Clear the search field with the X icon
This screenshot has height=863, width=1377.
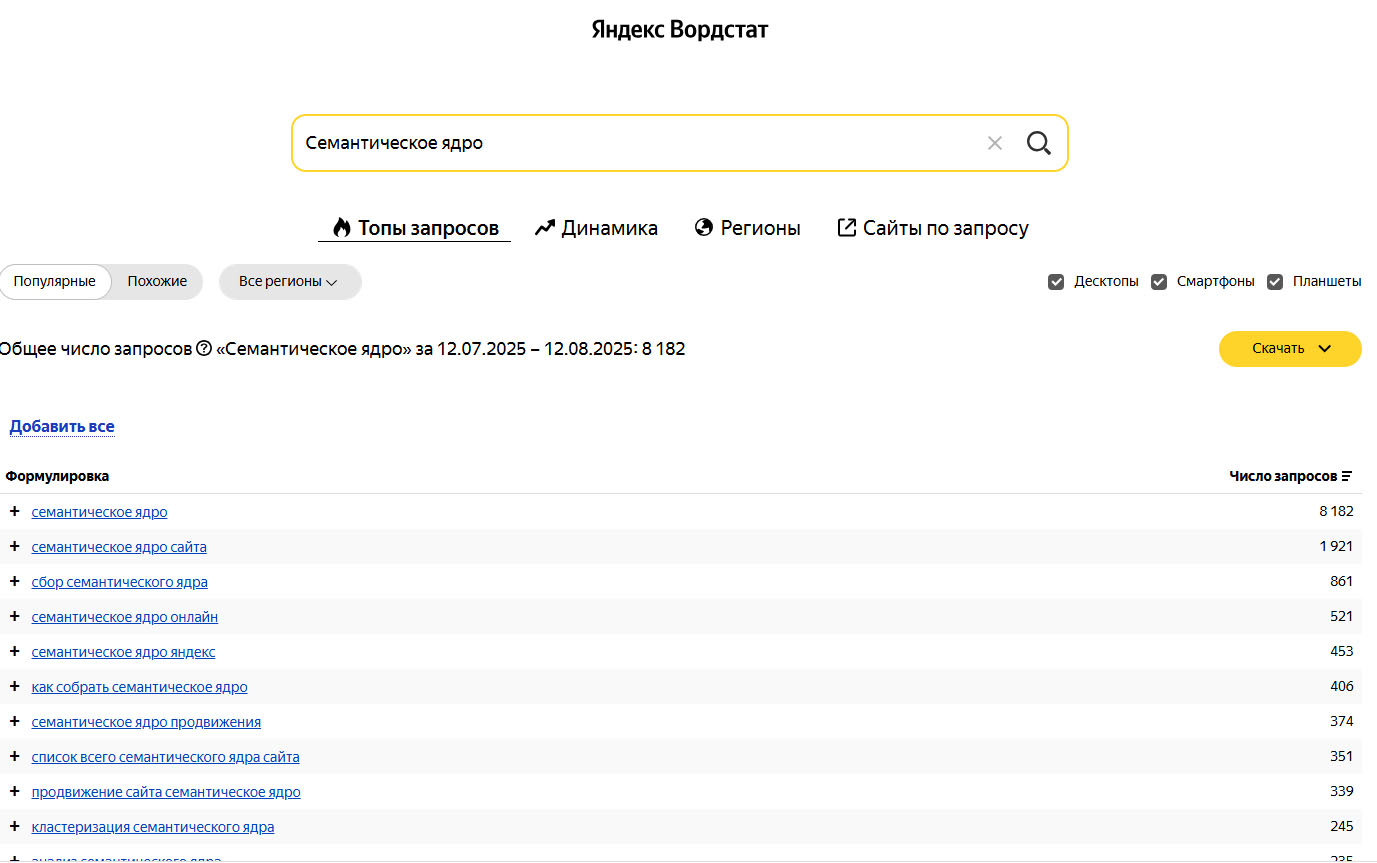(x=994, y=143)
